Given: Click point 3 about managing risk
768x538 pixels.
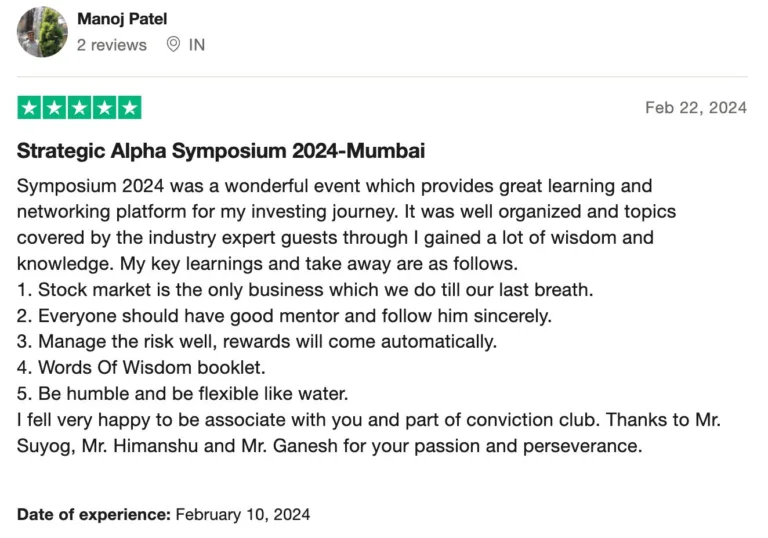Looking at the screenshot, I should (x=257, y=342).
